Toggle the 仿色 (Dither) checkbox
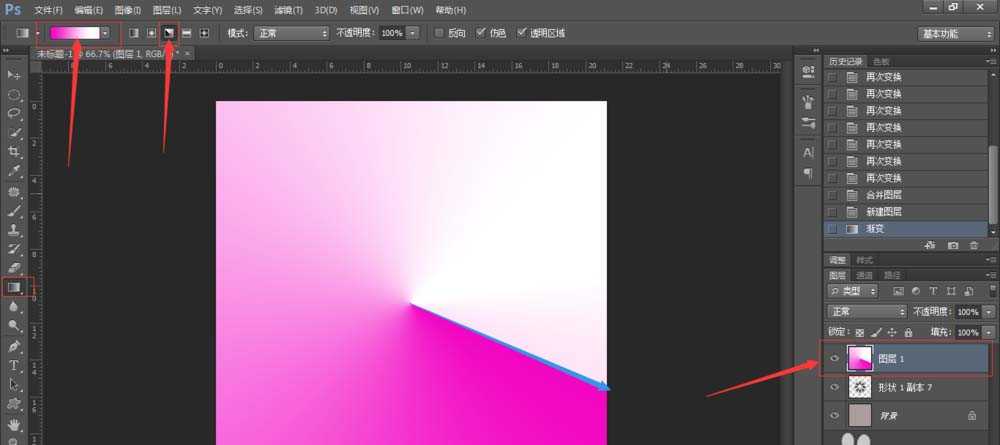 pyautogui.click(x=482, y=33)
